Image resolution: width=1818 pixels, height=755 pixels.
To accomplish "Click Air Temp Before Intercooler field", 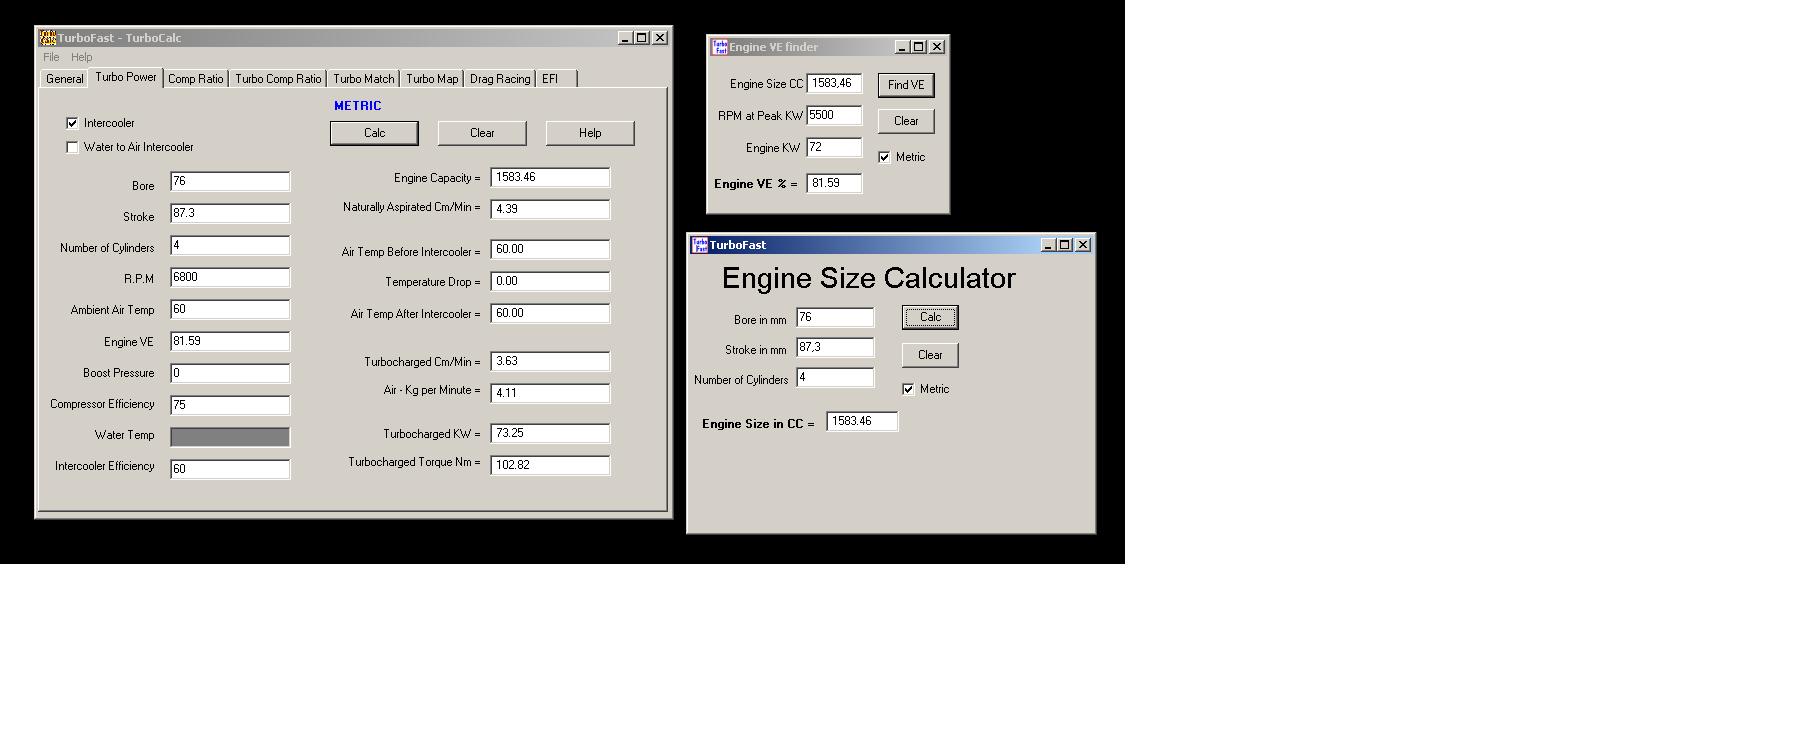I will (x=550, y=249).
